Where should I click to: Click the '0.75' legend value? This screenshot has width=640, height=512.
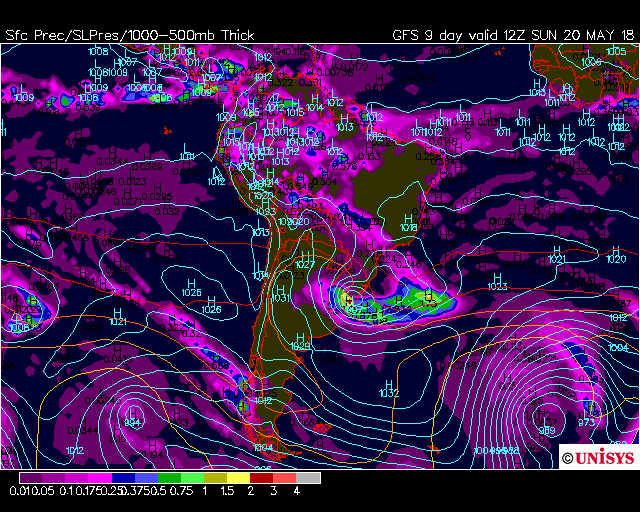pos(181,491)
